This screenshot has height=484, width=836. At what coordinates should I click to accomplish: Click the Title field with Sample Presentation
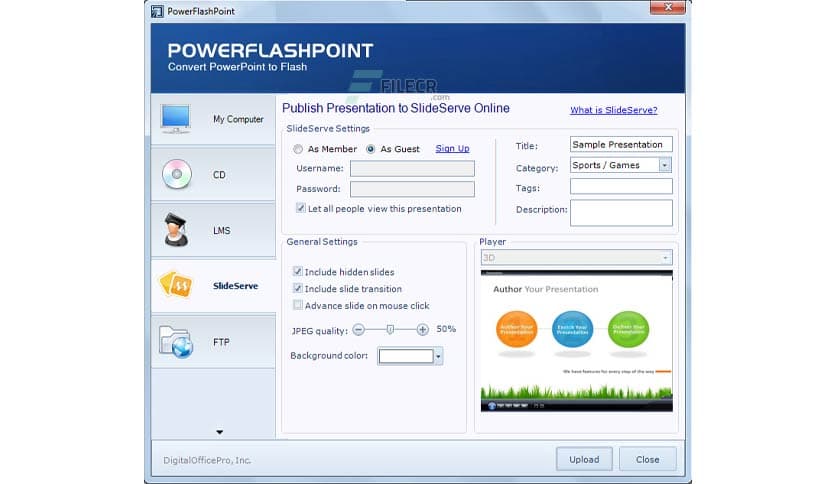(x=621, y=144)
